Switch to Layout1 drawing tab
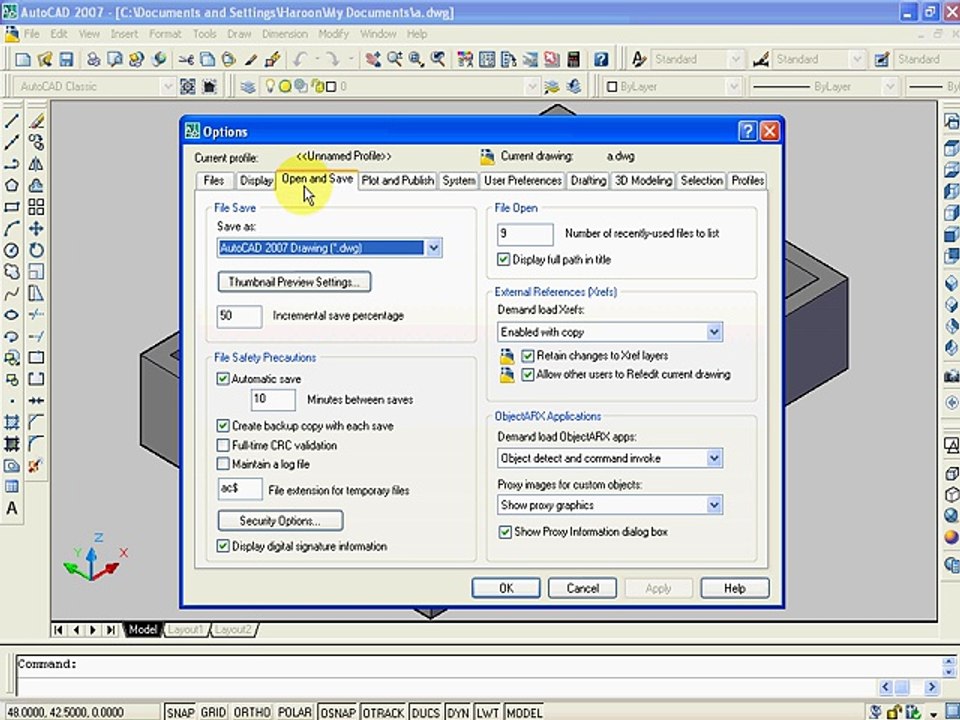 click(185, 629)
